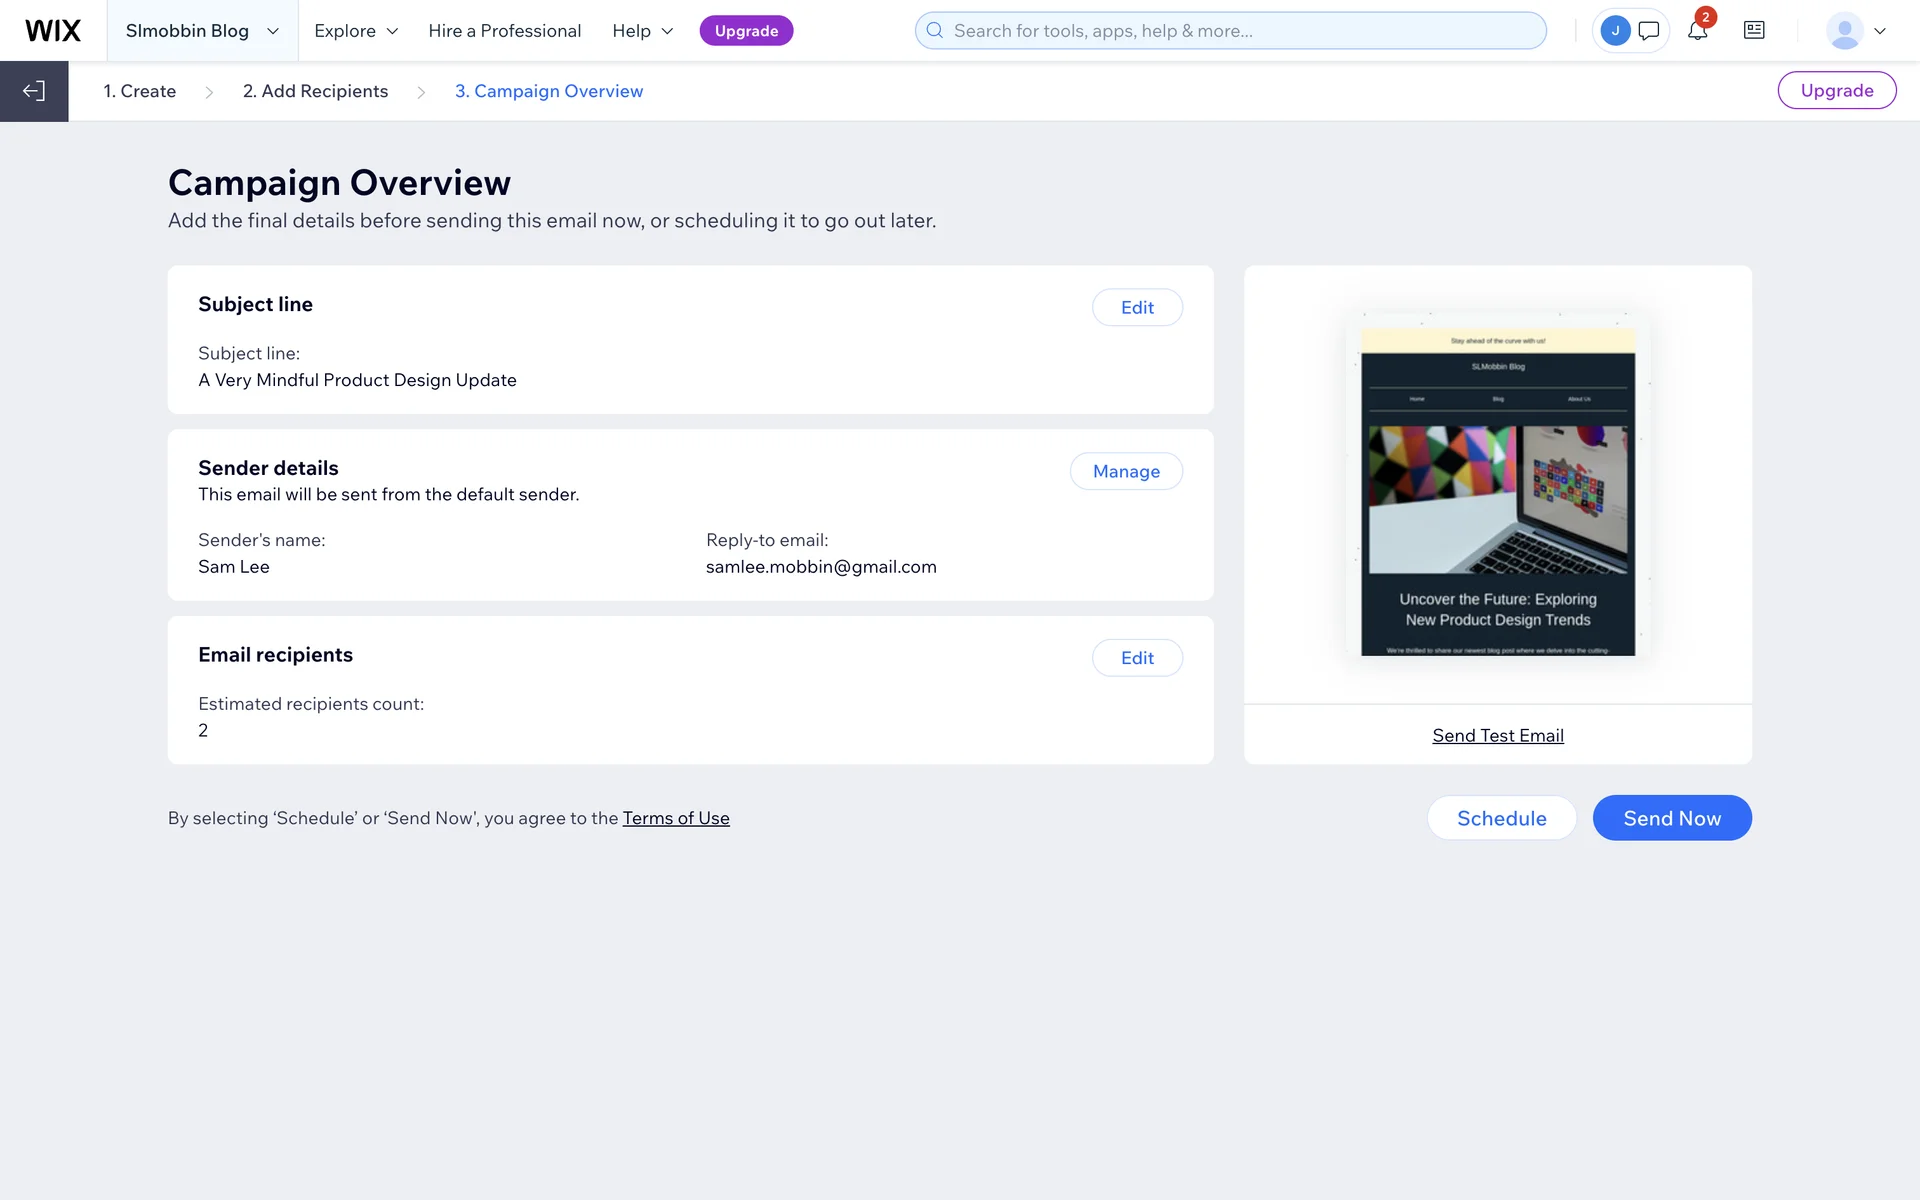Click the blue J avatar icon
Viewport: 1920px width, 1200px height.
(1615, 31)
